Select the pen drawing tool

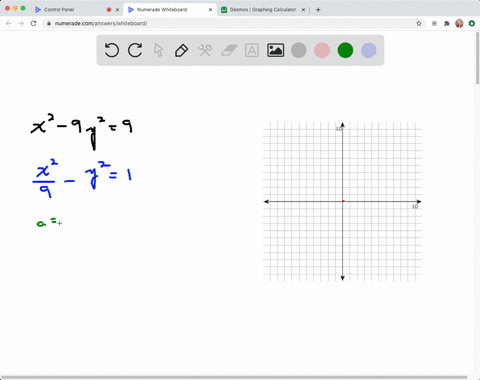[x=181, y=50]
